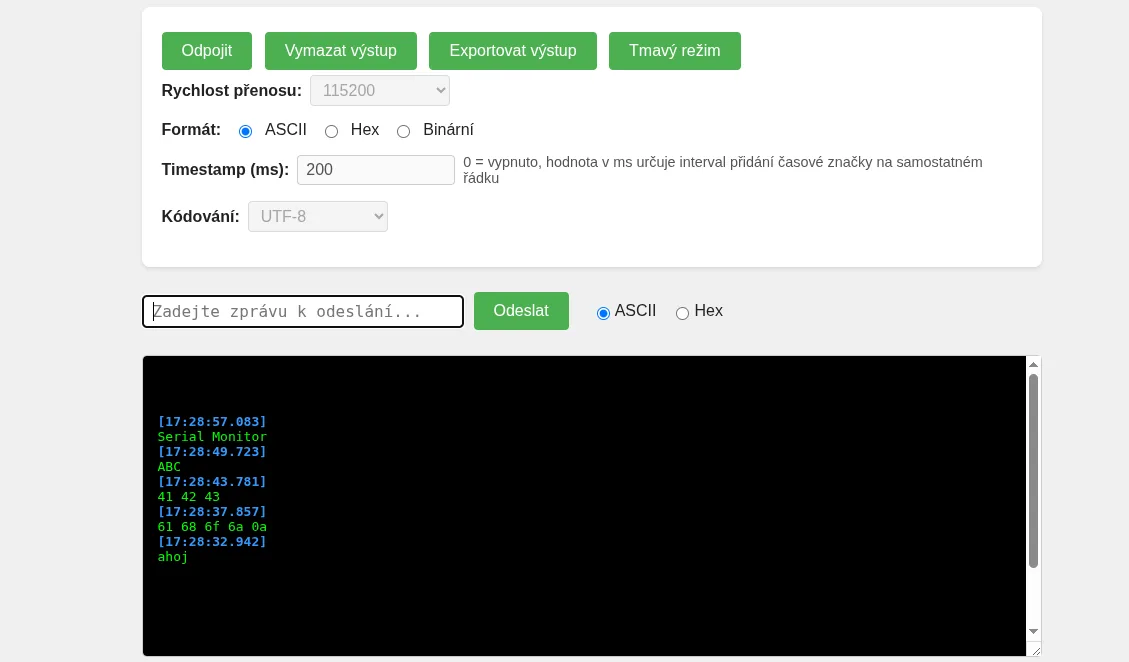Focus the Timestamp (ms) field

(x=375, y=170)
